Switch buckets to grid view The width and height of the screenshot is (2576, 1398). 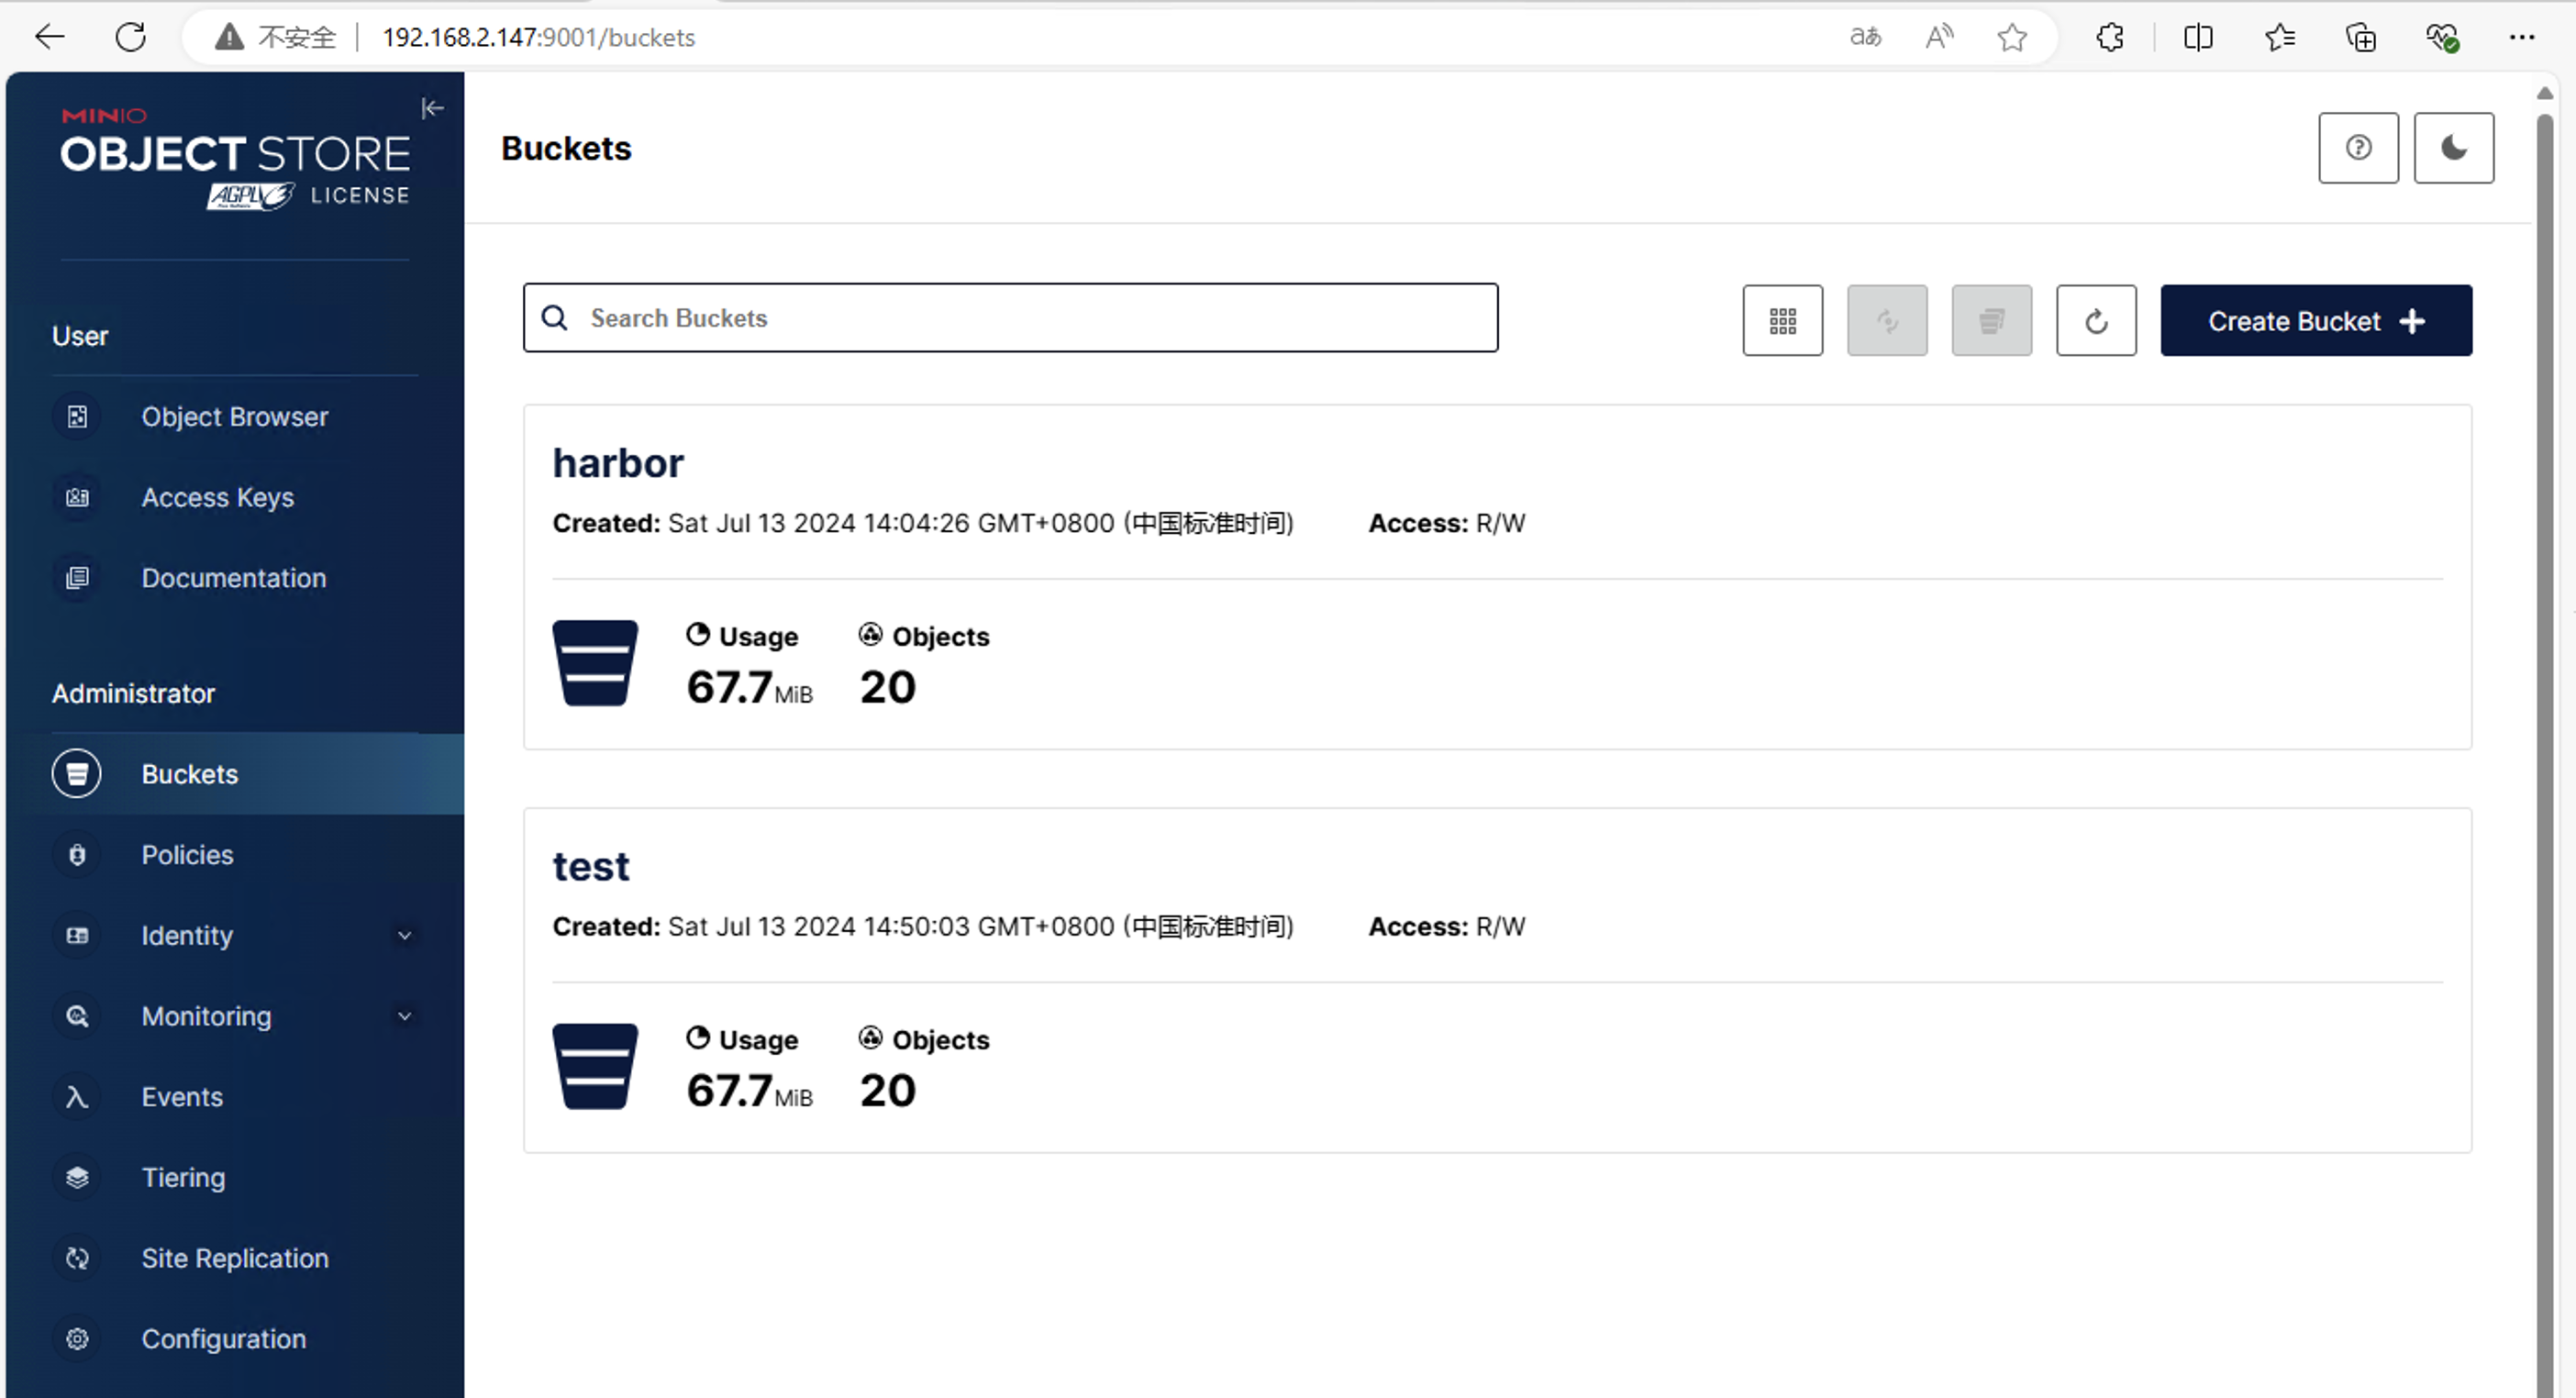1782,320
